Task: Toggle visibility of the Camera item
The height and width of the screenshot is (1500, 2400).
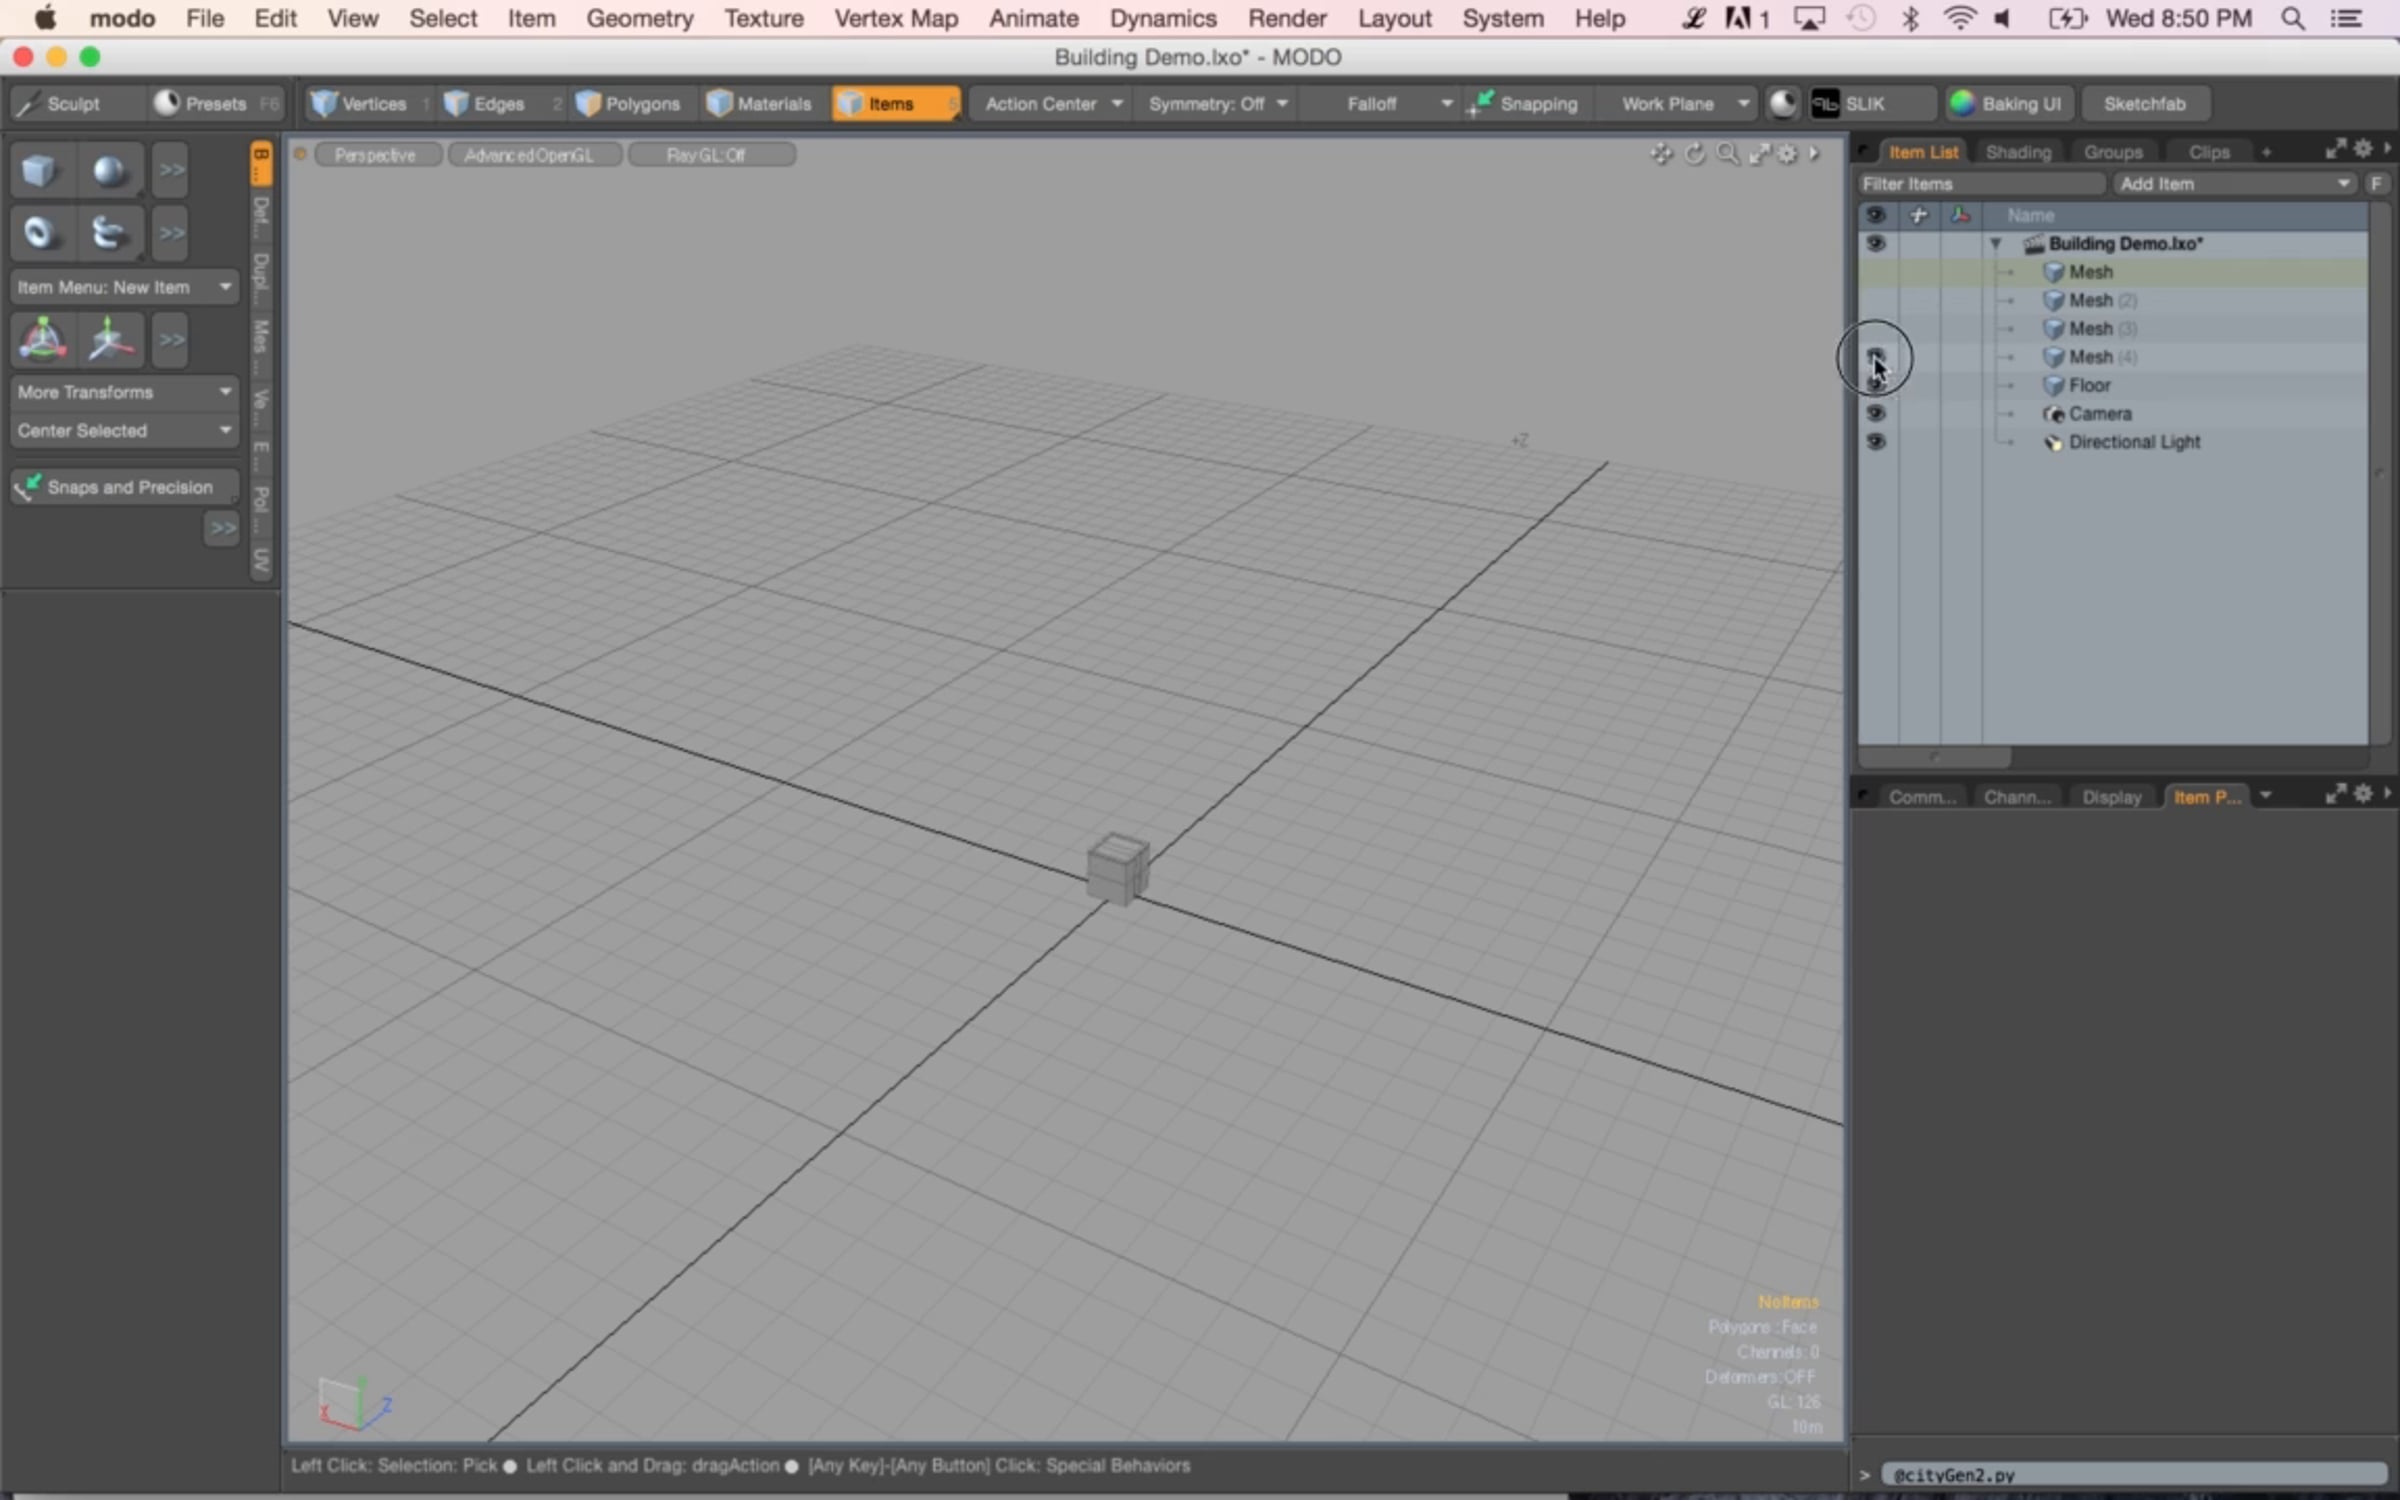Action: coord(1876,413)
